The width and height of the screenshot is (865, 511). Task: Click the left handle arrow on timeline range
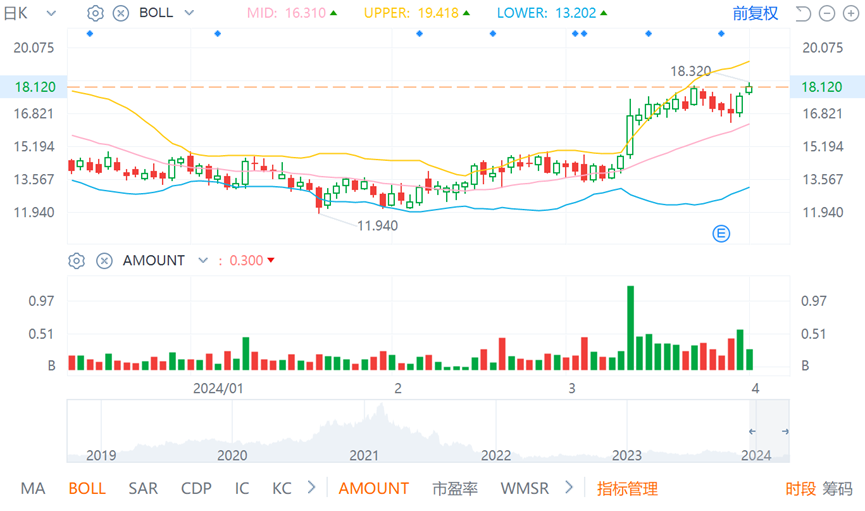tap(752, 432)
